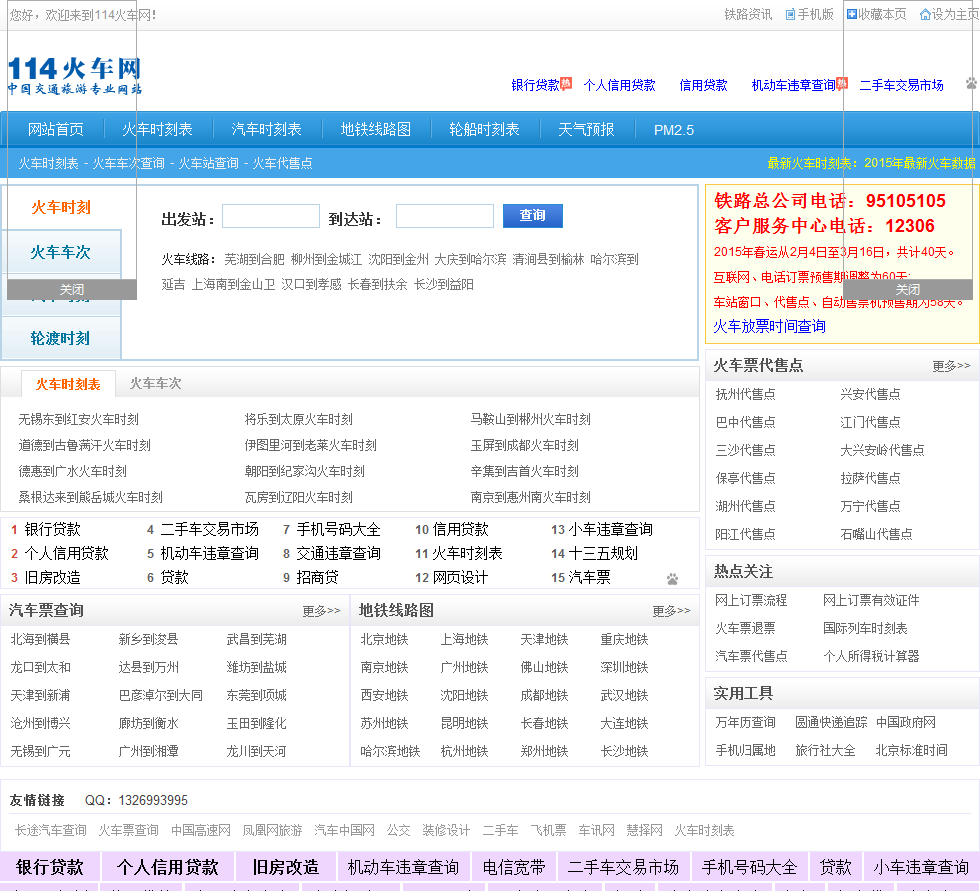Expand 更多 in 汽车票查询 section
Image resolution: width=980 pixels, height=891 pixels.
[x=321, y=611]
